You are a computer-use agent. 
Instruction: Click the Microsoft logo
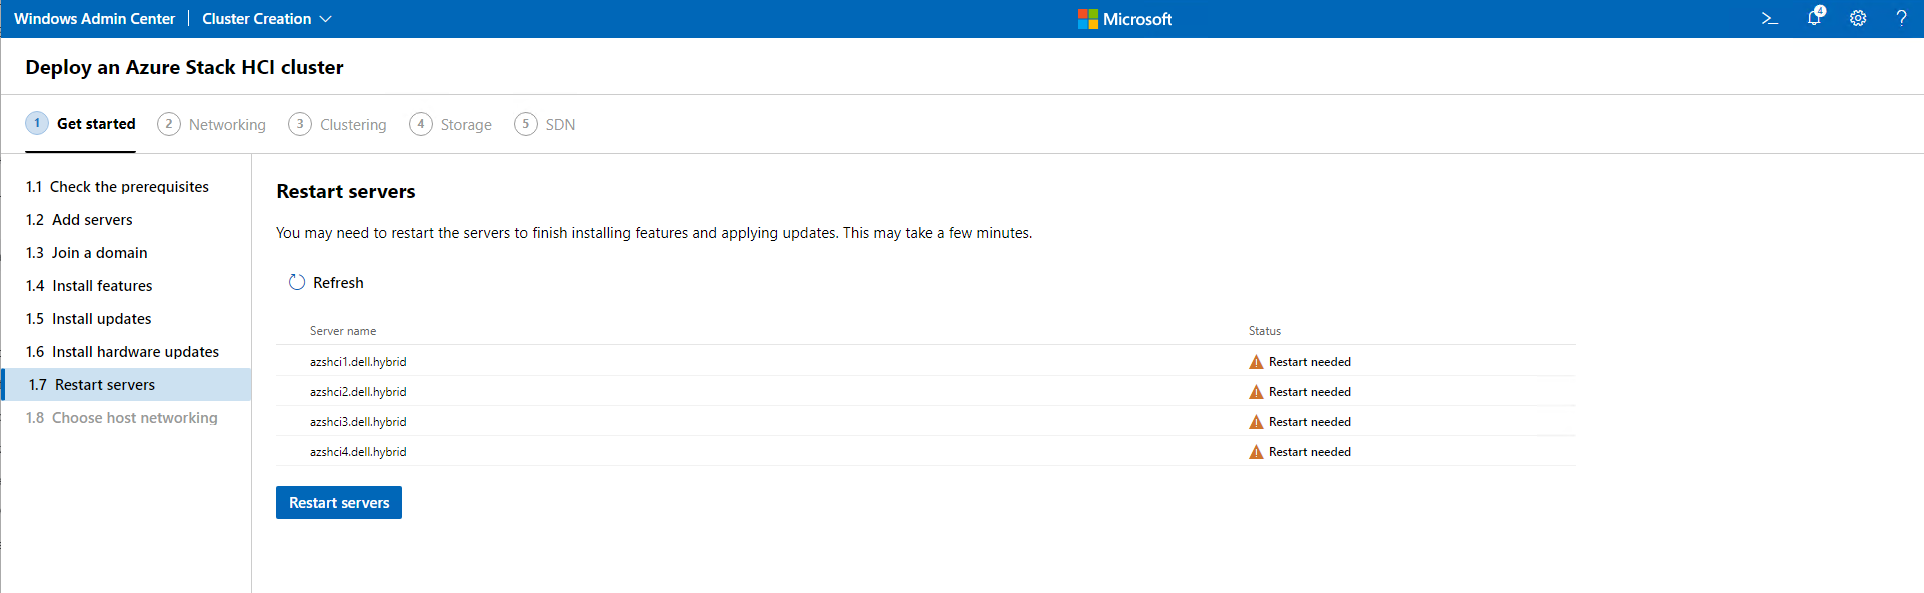click(1088, 19)
